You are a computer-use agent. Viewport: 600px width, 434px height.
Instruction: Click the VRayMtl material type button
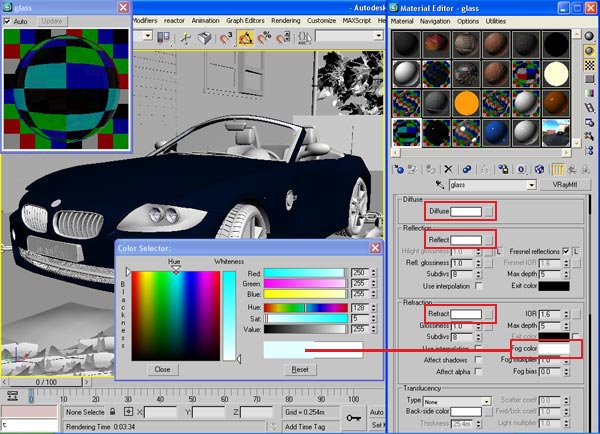click(x=566, y=185)
